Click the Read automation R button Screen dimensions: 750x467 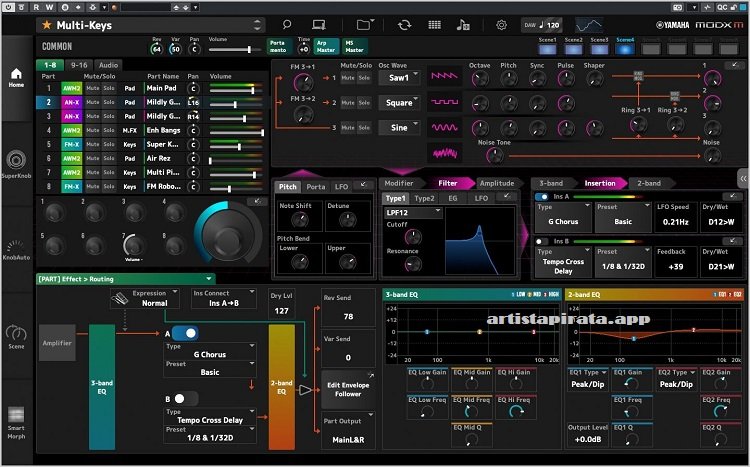pos(37,7)
